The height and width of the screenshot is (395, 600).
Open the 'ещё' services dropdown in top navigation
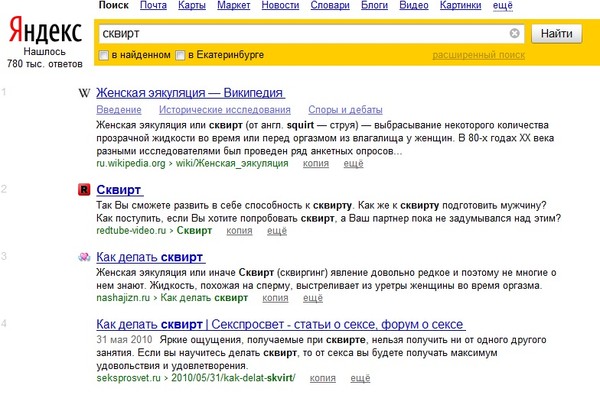(502, 5)
